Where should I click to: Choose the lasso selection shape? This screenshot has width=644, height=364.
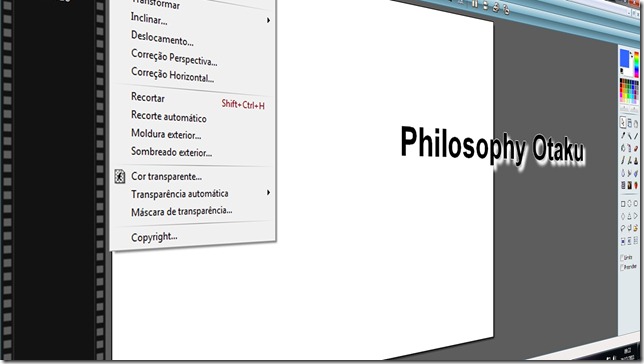coord(623,228)
